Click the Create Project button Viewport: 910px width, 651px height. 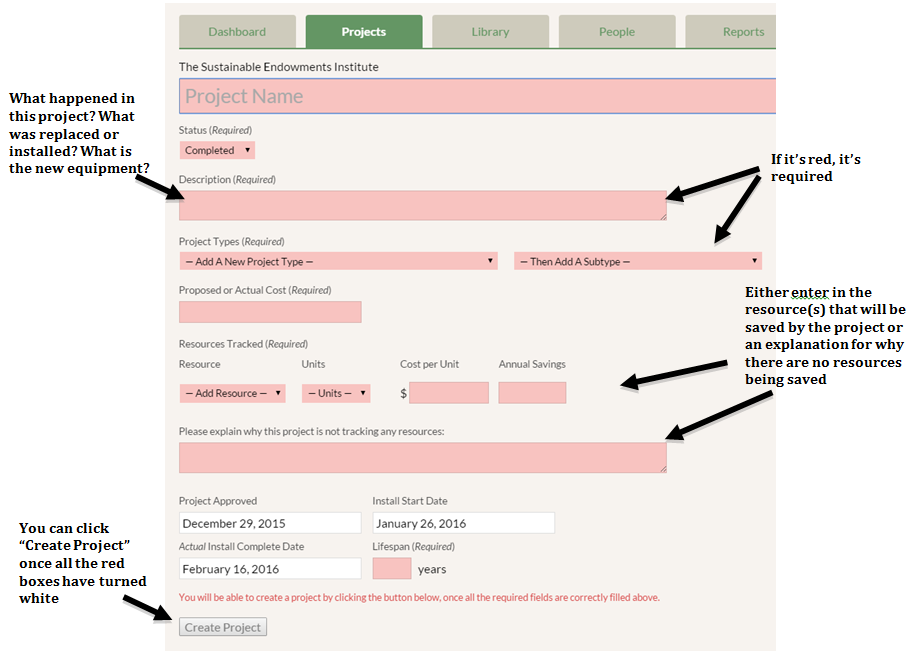point(223,627)
